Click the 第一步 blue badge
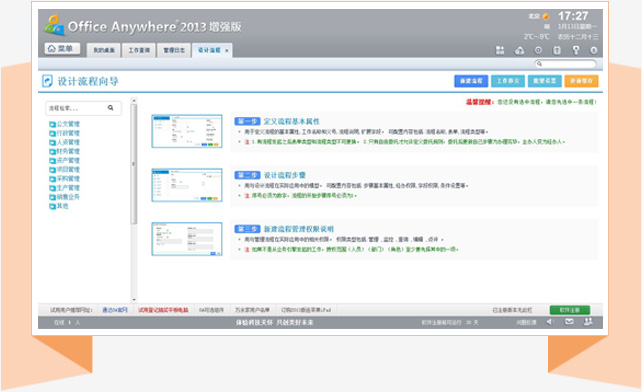The width and height of the screenshot is (642, 392). point(247,121)
